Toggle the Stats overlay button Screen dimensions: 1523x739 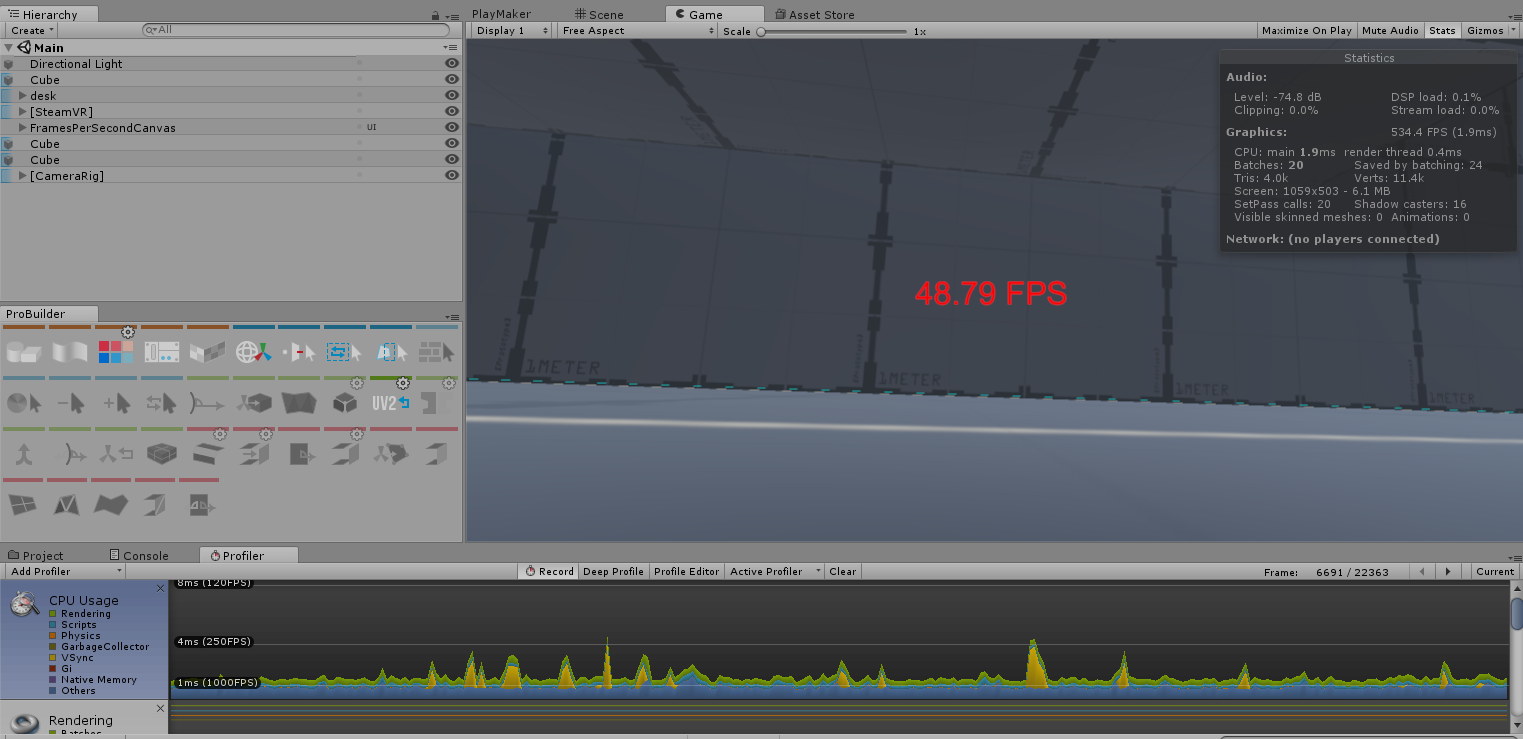coord(1442,31)
